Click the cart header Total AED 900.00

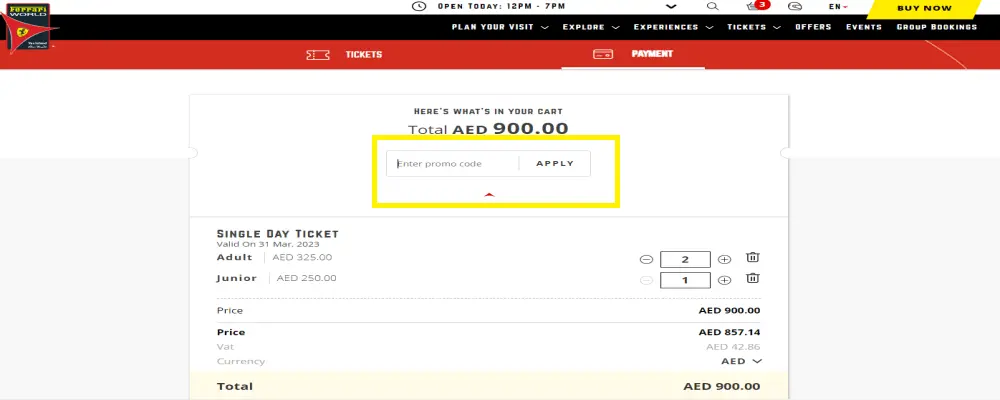(488, 129)
